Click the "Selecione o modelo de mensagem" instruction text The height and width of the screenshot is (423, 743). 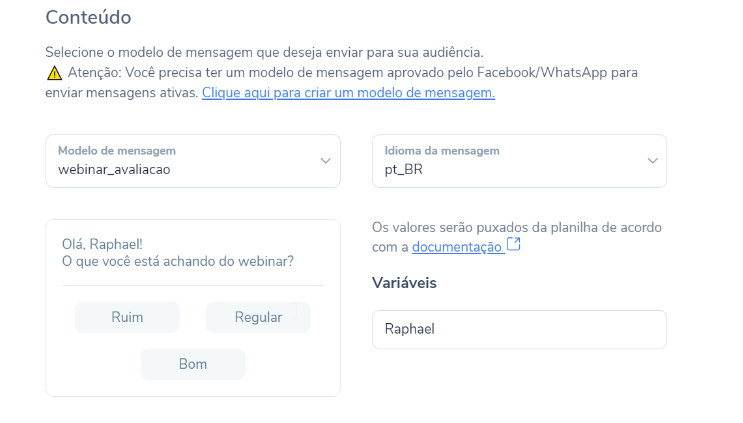(264, 52)
